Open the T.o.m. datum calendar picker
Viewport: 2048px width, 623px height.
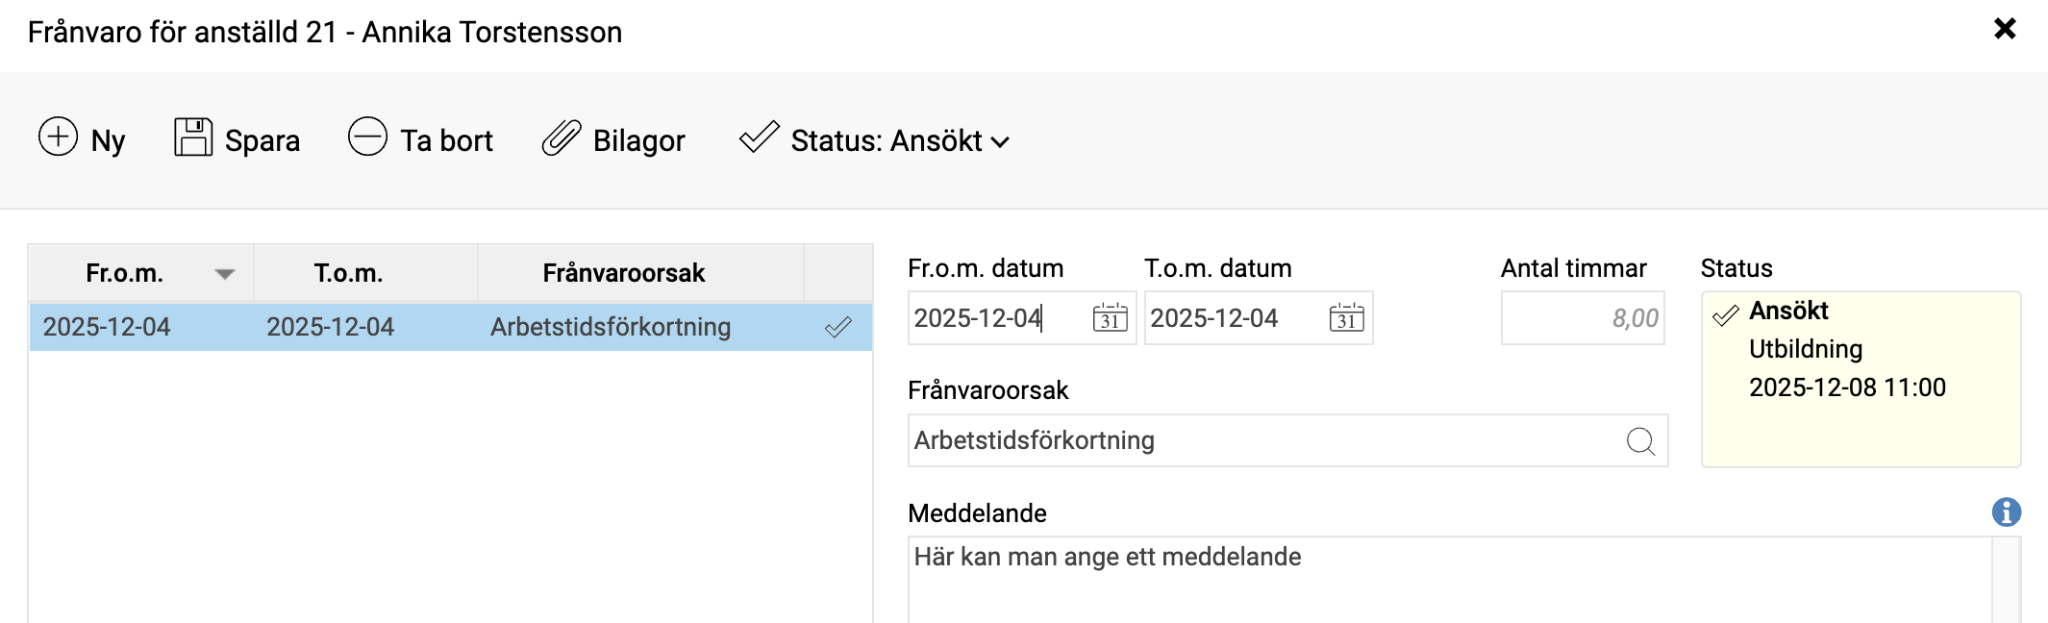1346,318
